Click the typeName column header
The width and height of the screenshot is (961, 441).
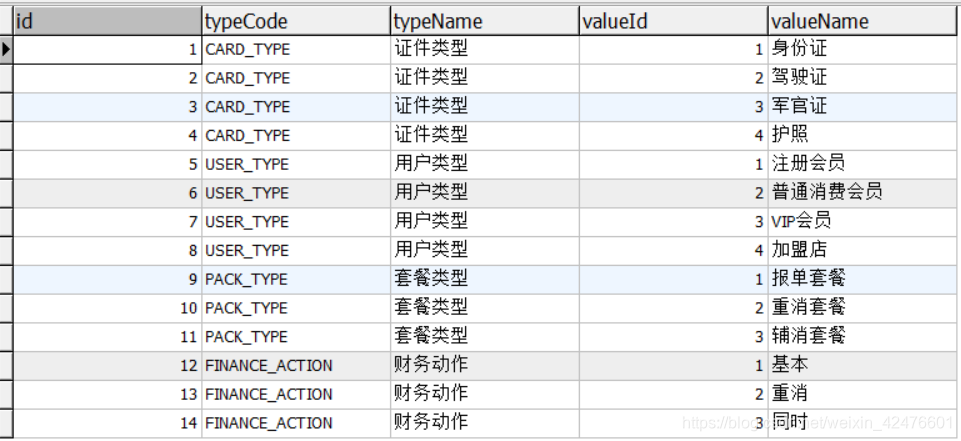click(485, 21)
